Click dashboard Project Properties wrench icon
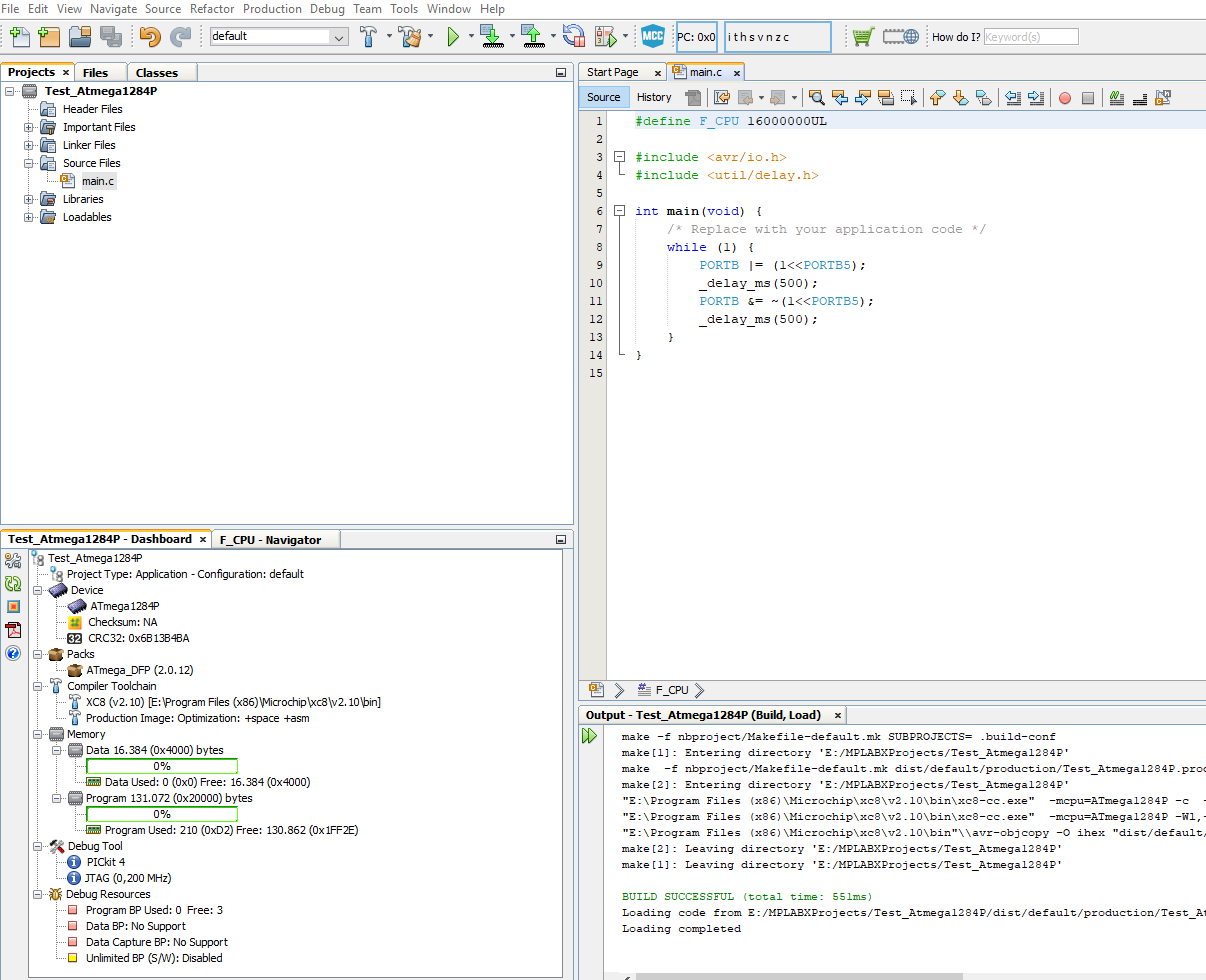1206x980 pixels. tap(13, 560)
